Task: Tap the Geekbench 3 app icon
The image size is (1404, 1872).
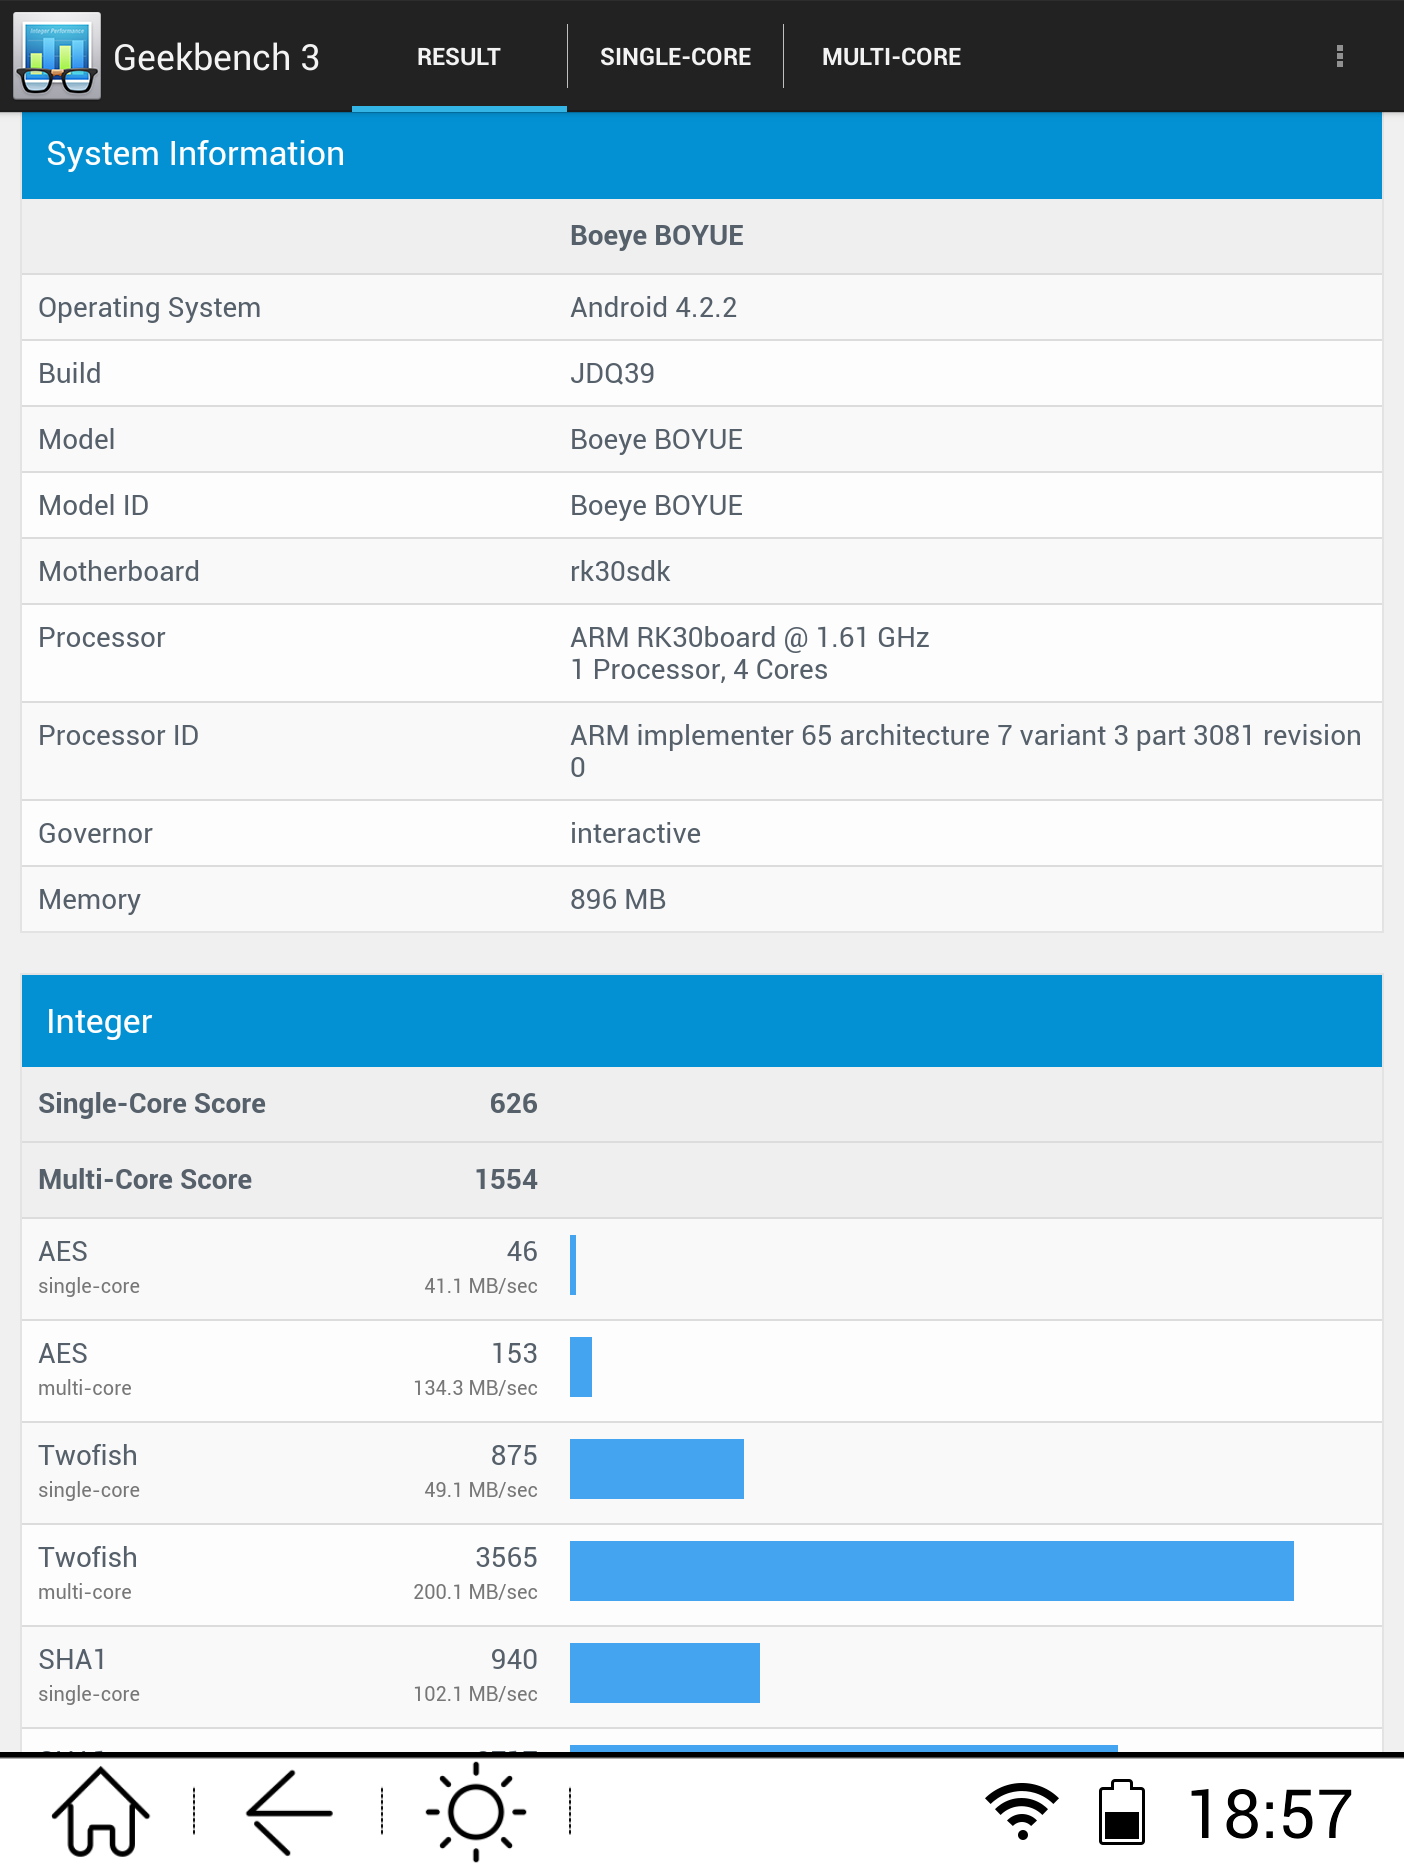Action: click(57, 56)
